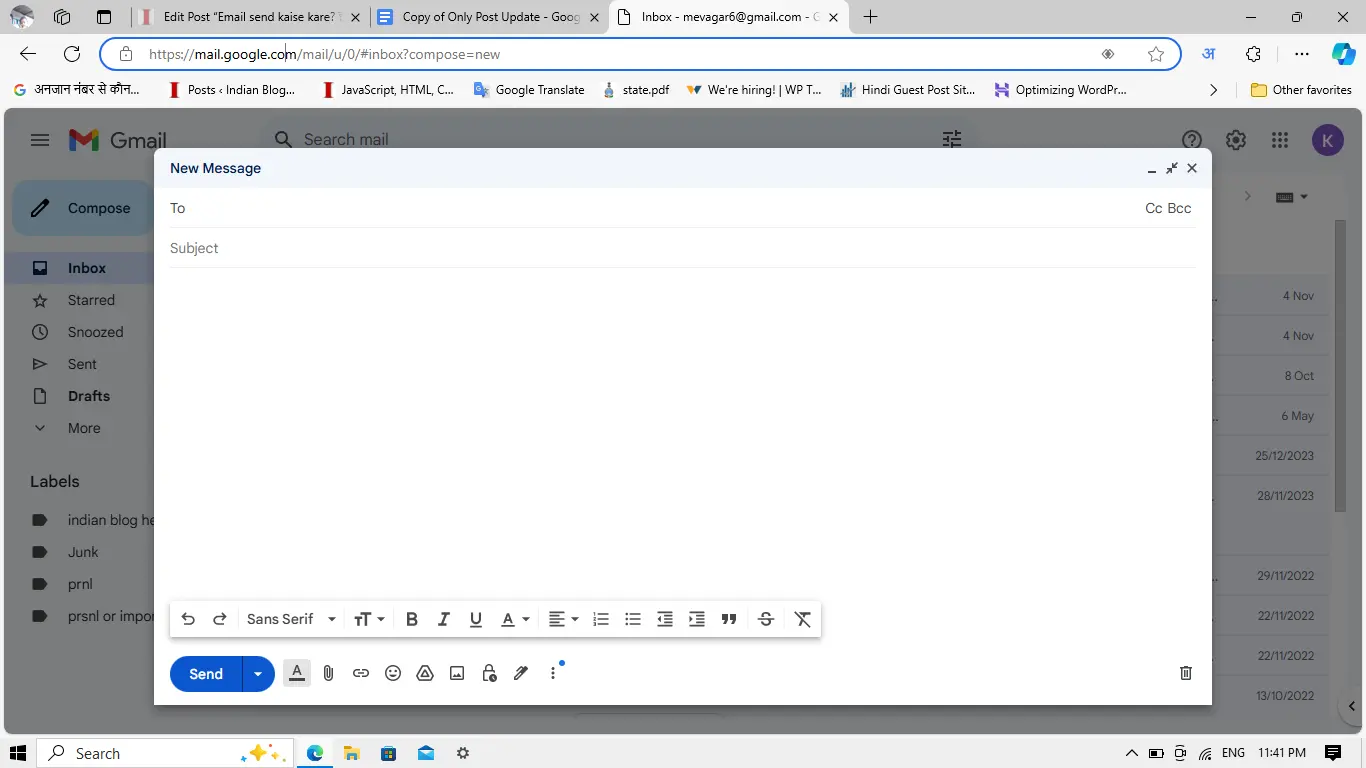Open Other favorites folder
This screenshot has width=1366, height=768.
coord(1301,90)
